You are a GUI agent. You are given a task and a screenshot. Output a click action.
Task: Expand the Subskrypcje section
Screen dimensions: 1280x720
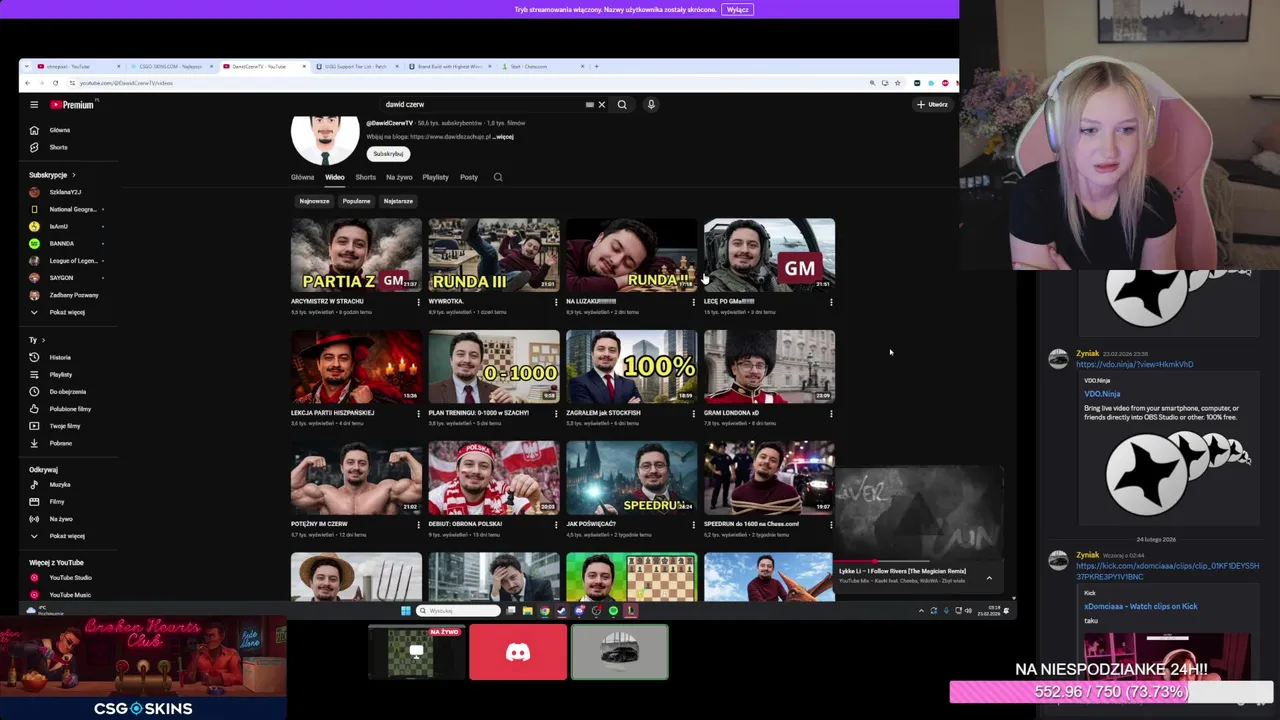point(52,175)
